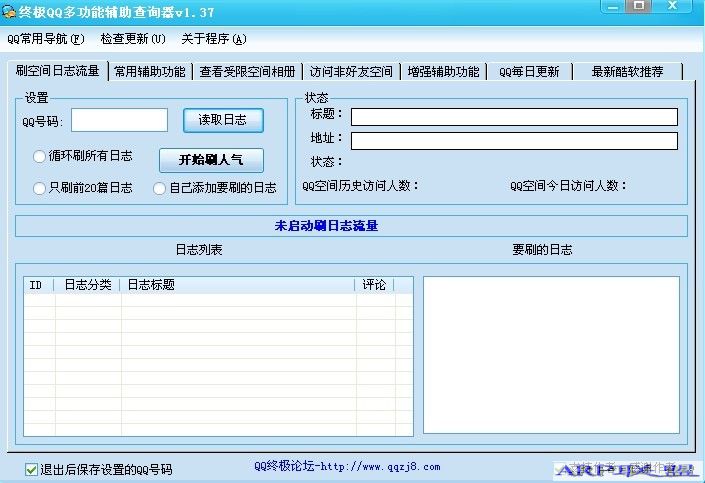
Task: Switch to the 刷空间日志流量 tab
Action: (x=57, y=71)
